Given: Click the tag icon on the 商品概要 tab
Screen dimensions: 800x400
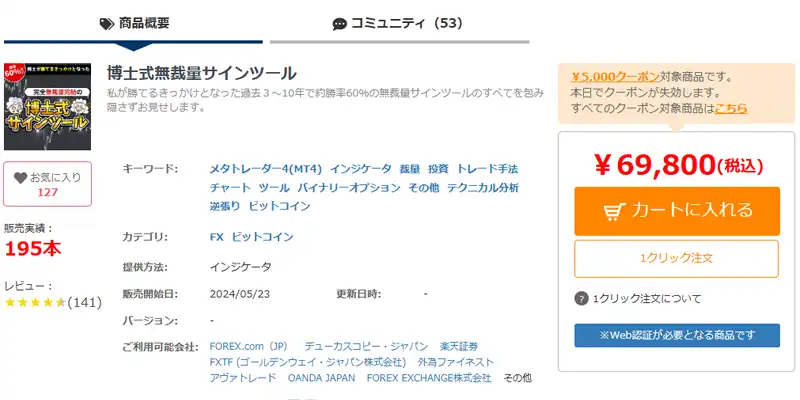Looking at the screenshot, I should [x=107, y=23].
